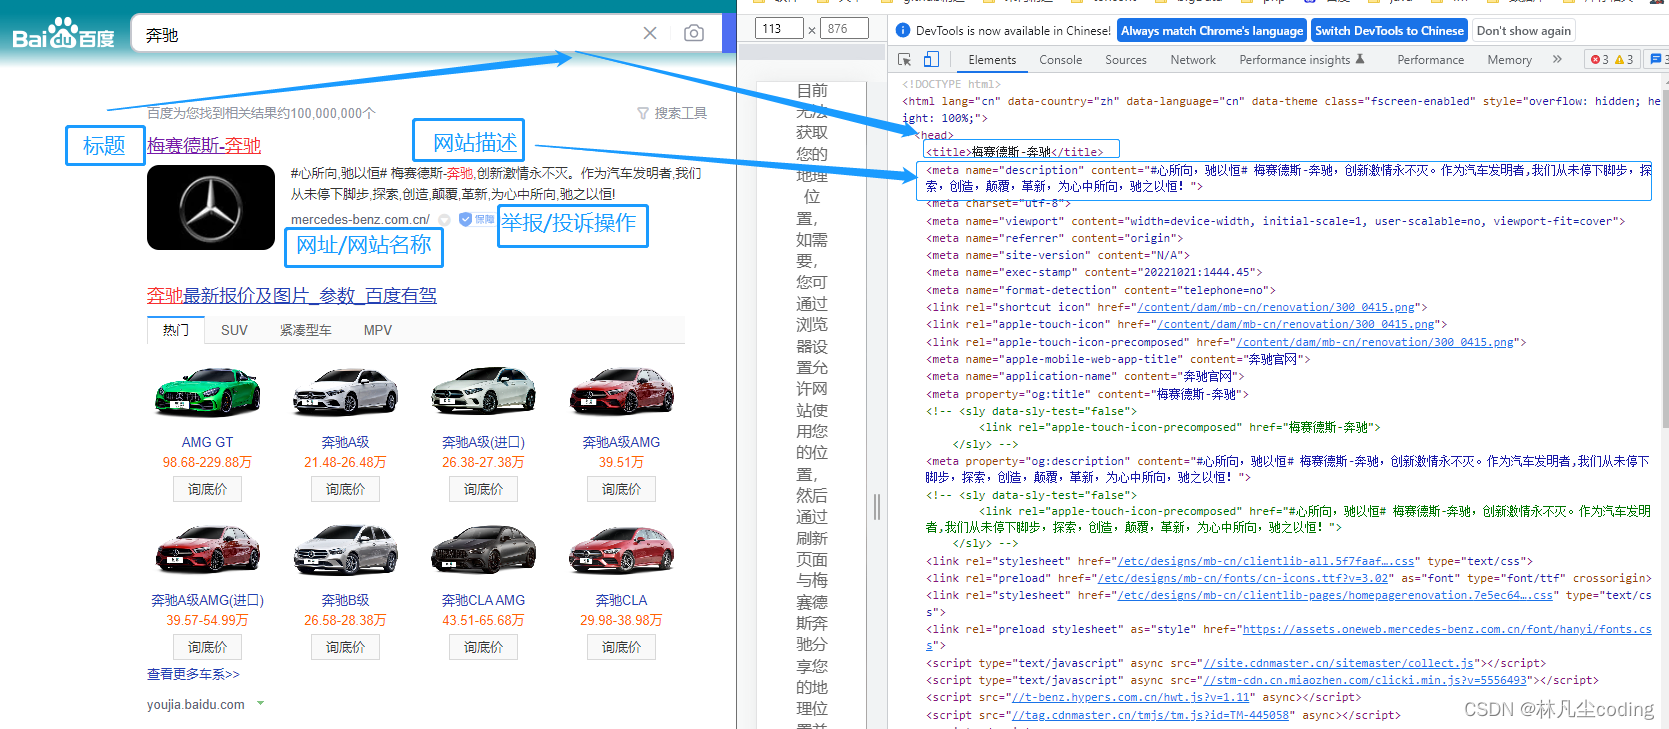Dismiss notice with Don't show again

1523,31
